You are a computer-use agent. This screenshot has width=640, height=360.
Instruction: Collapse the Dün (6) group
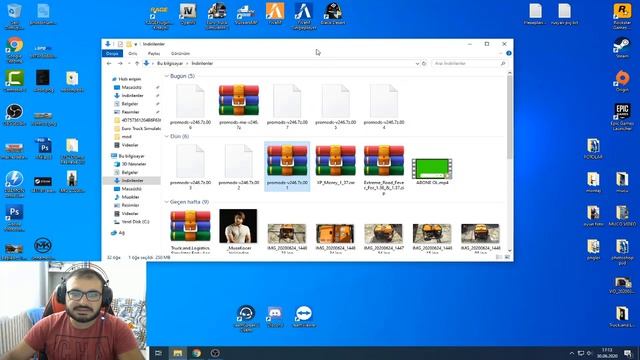click(x=167, y=136)
